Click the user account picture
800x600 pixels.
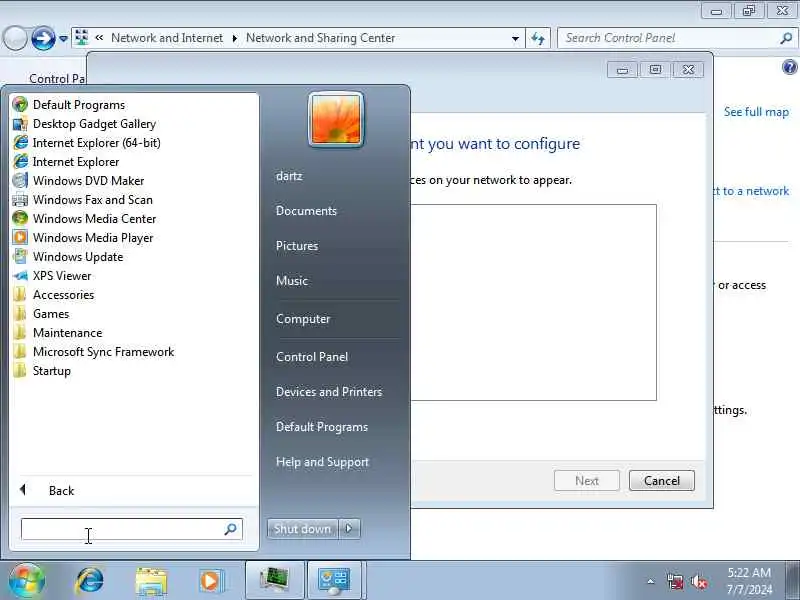(336, 119)
